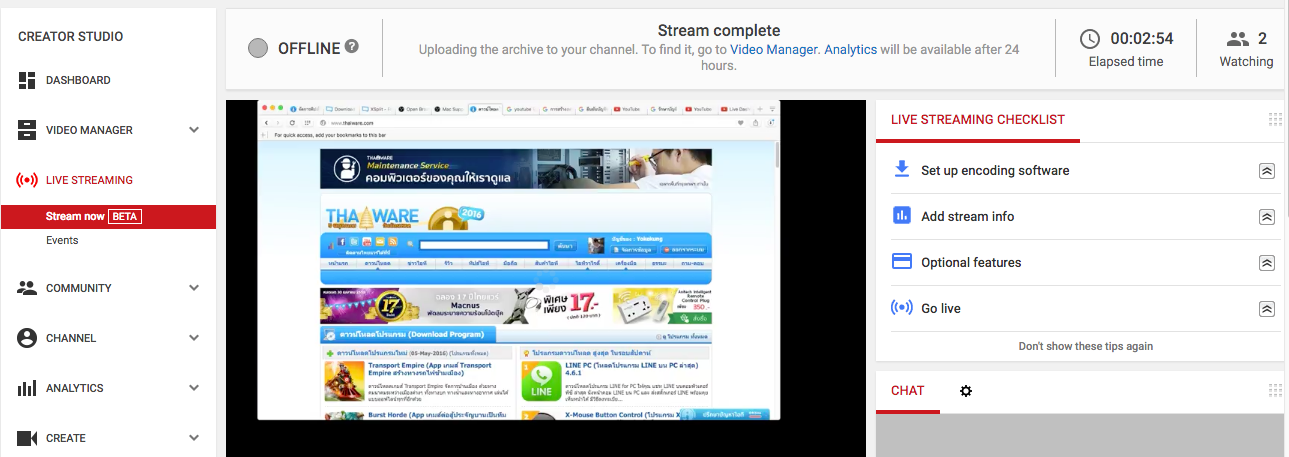
Task: Open Events under Live Streaming
Action: 62,240
